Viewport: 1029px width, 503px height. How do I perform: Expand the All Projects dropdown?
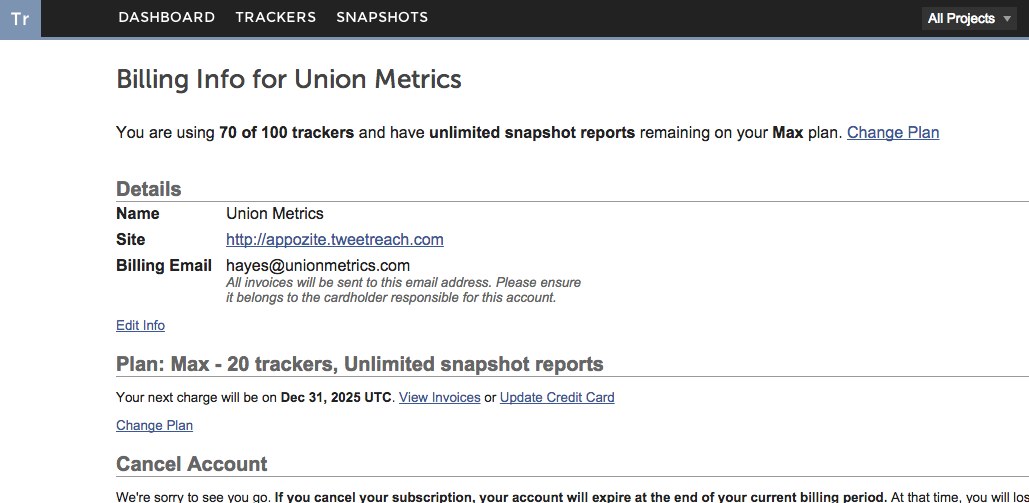point(969,18)
